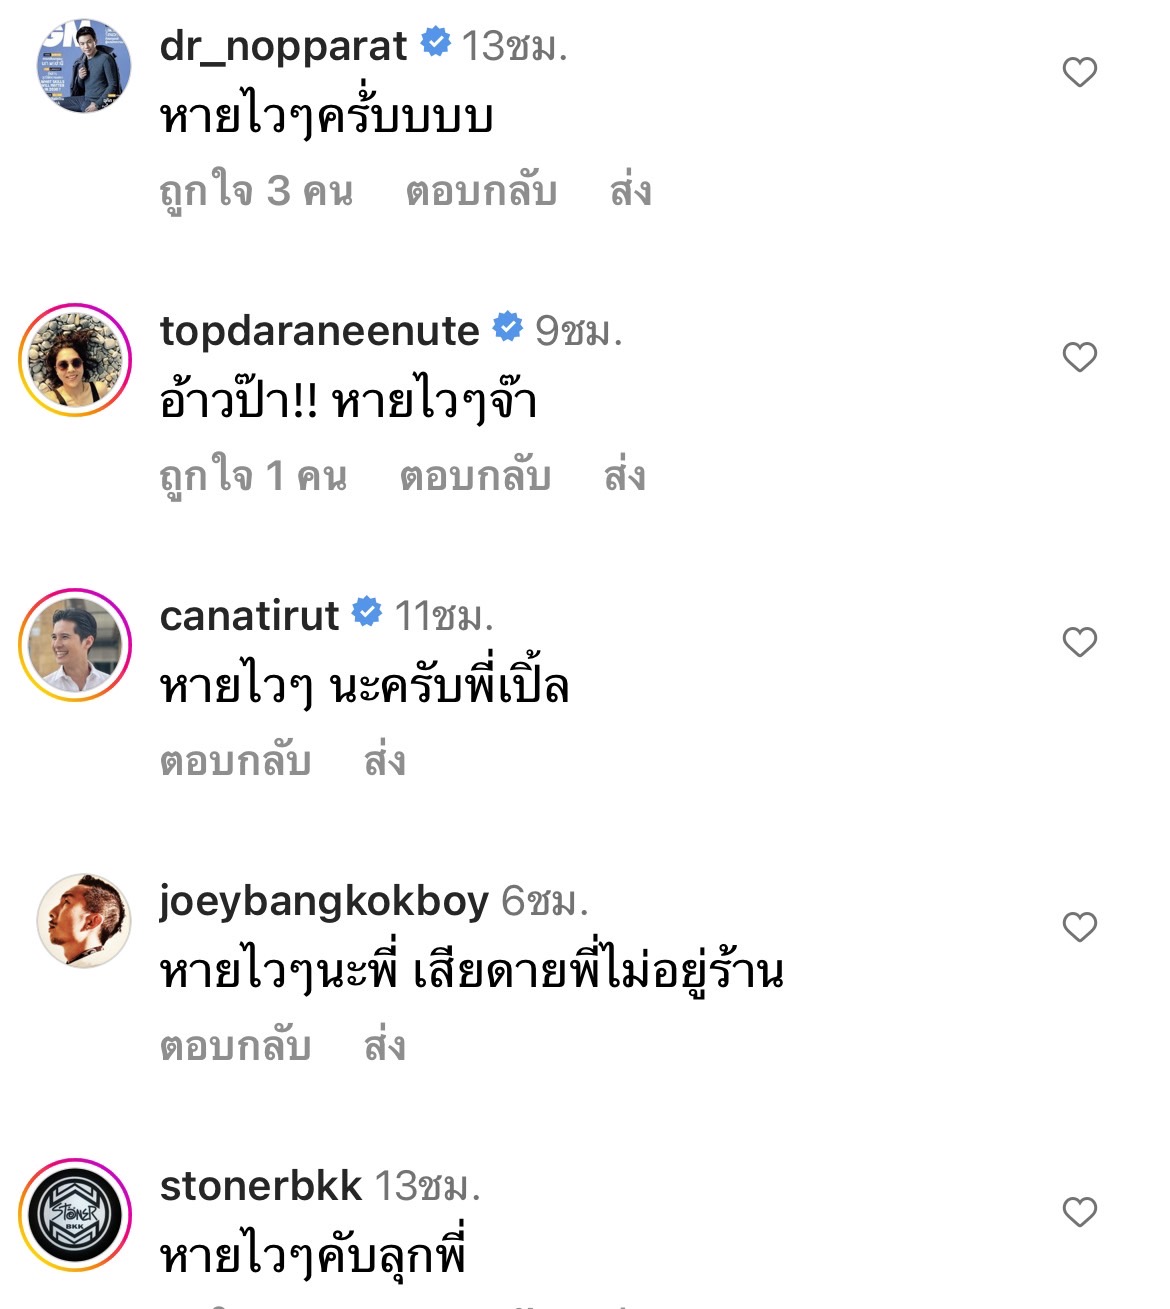Like canatirut's comment with the heart
The width and height of the screenshot is (1170, 1309).
point(1079,641)
